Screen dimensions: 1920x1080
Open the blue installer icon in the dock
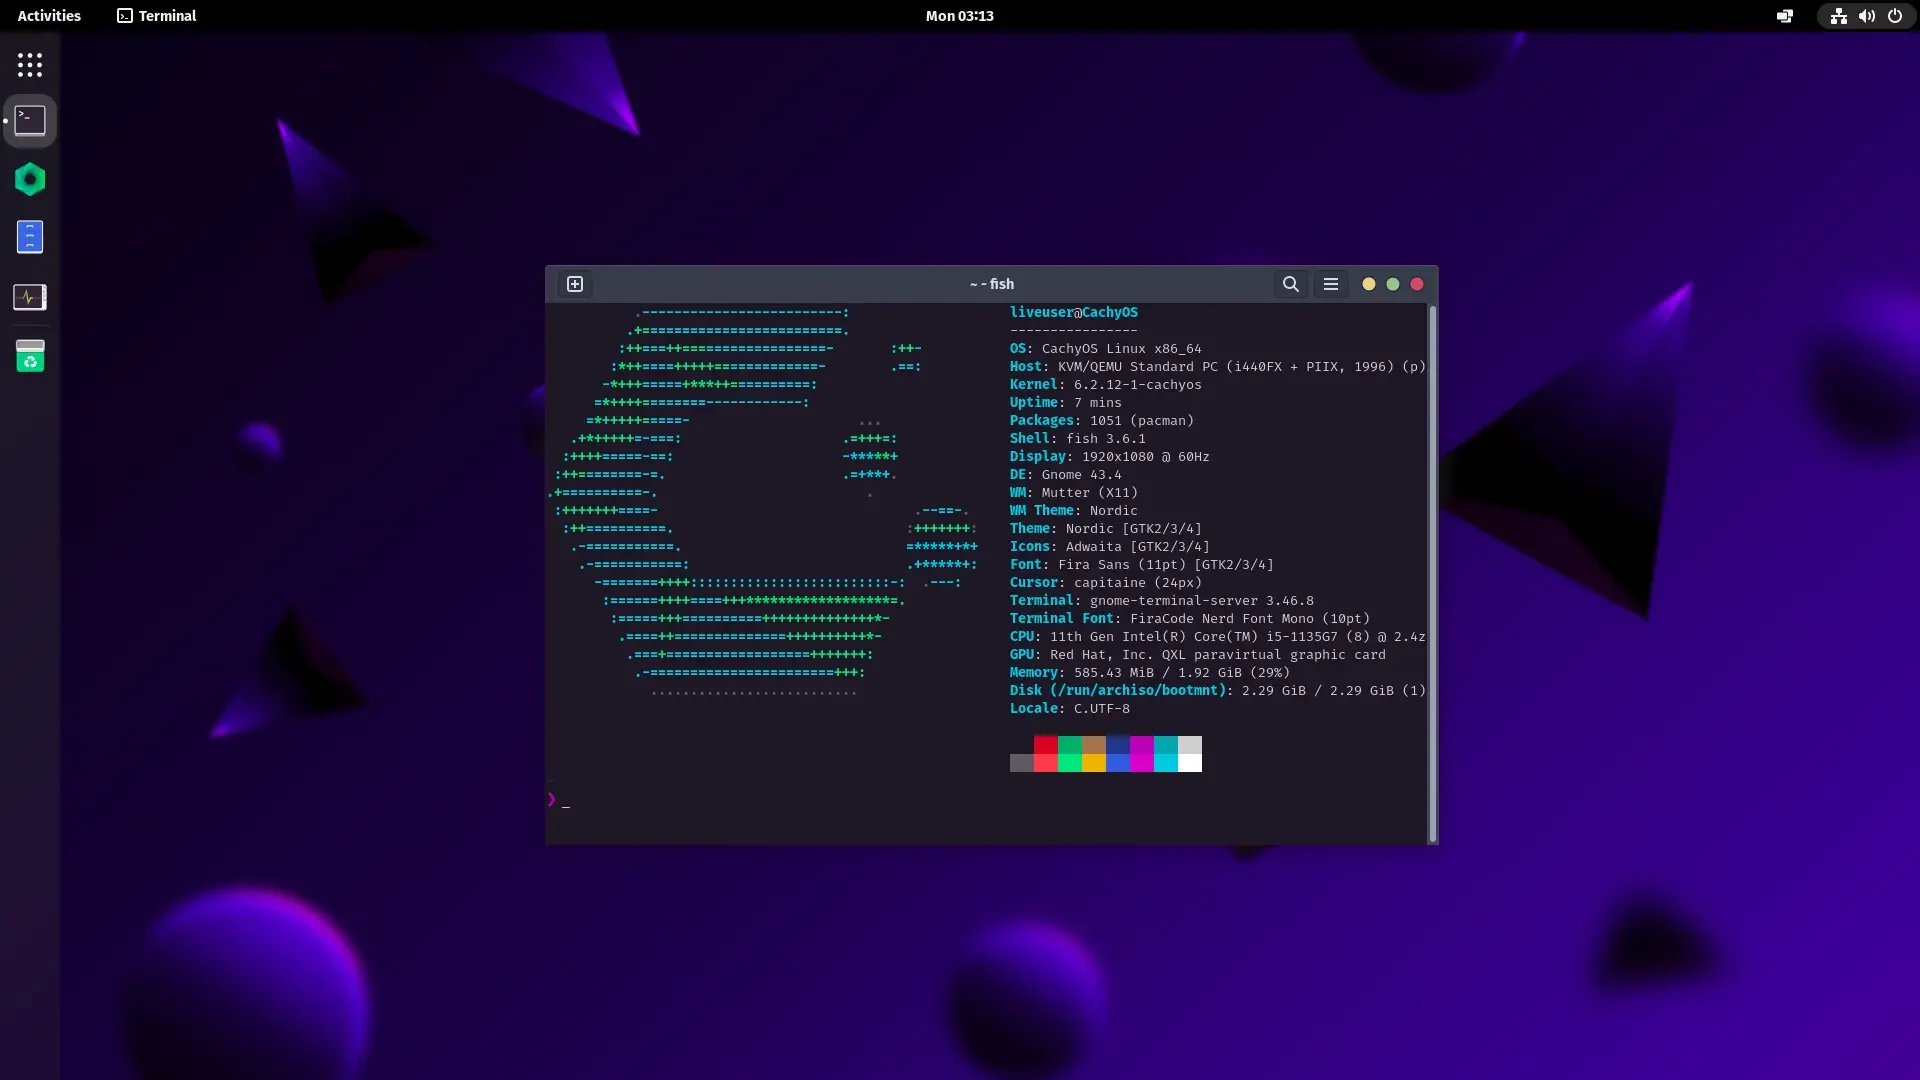30,237
